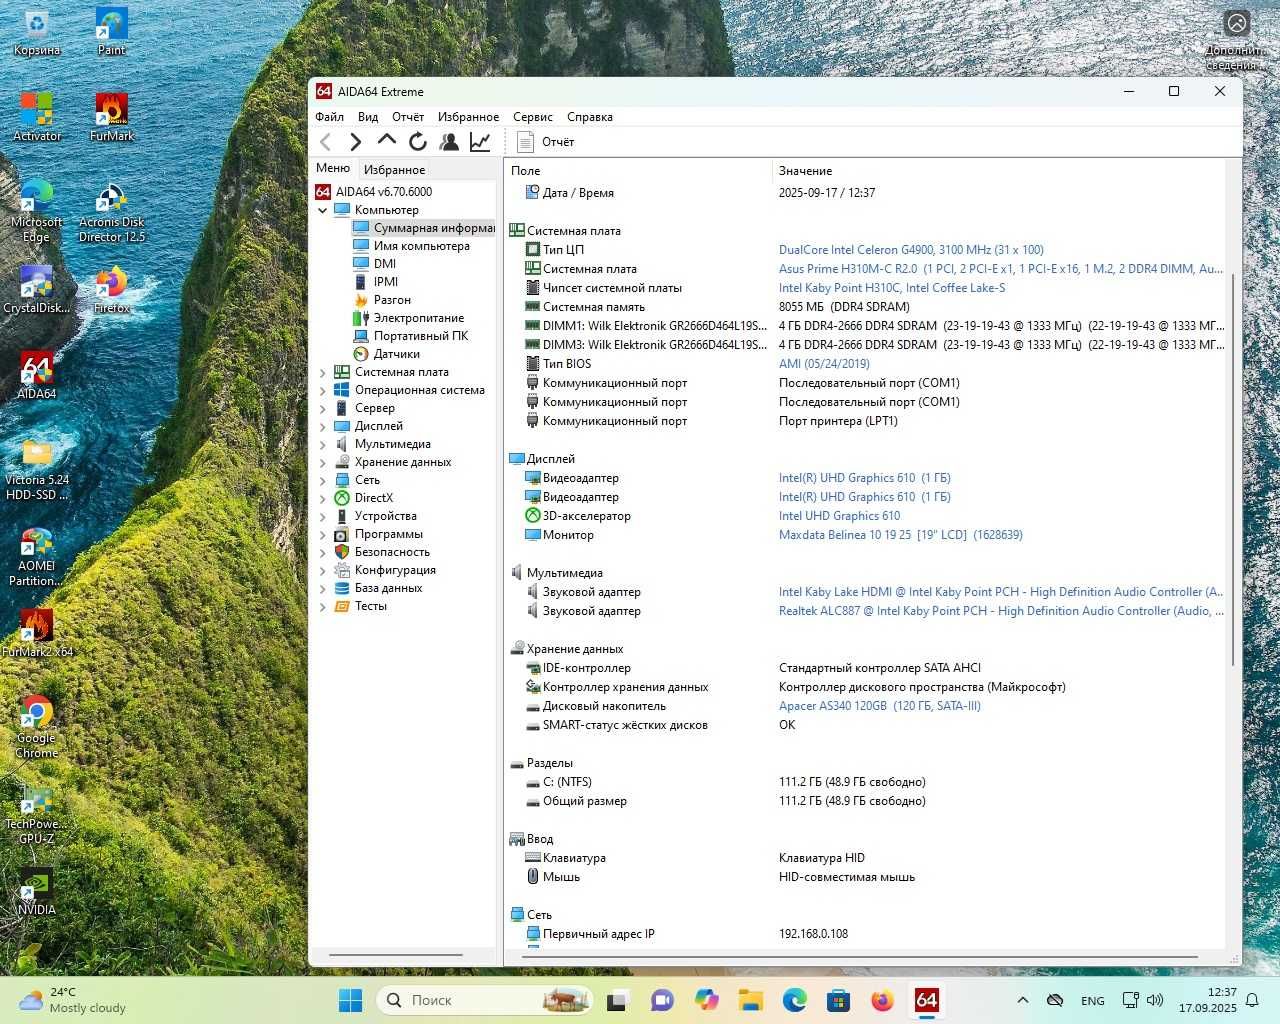Open the user profile toolbar icon
This screenshot has width=1280, height=1024.
(x=449, y=142)
